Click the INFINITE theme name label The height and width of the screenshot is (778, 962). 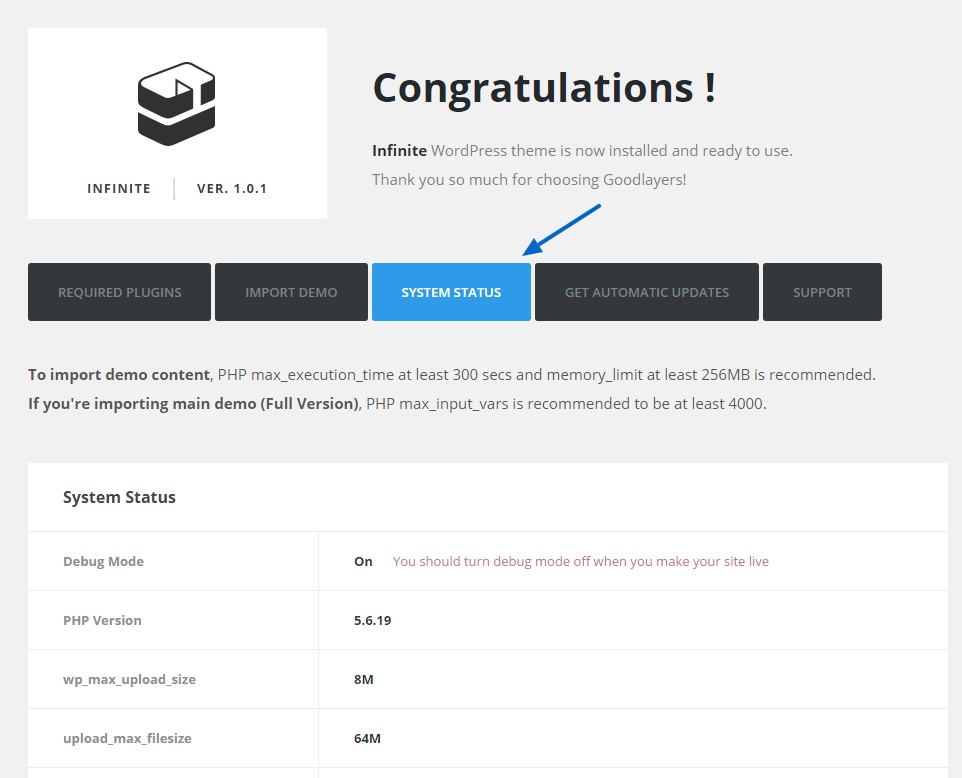point(119,188)
